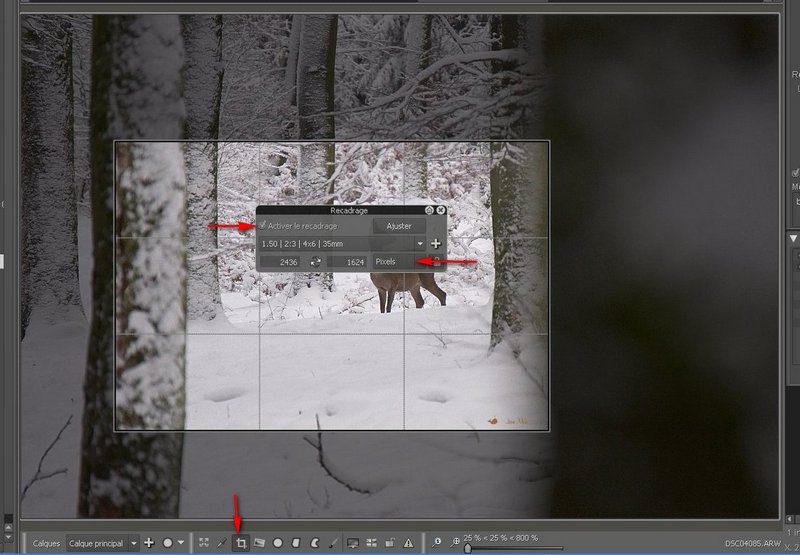The image size is (800, 555).
Task: Click the zoom-to-fit magnifier icon
Action: 455,543
